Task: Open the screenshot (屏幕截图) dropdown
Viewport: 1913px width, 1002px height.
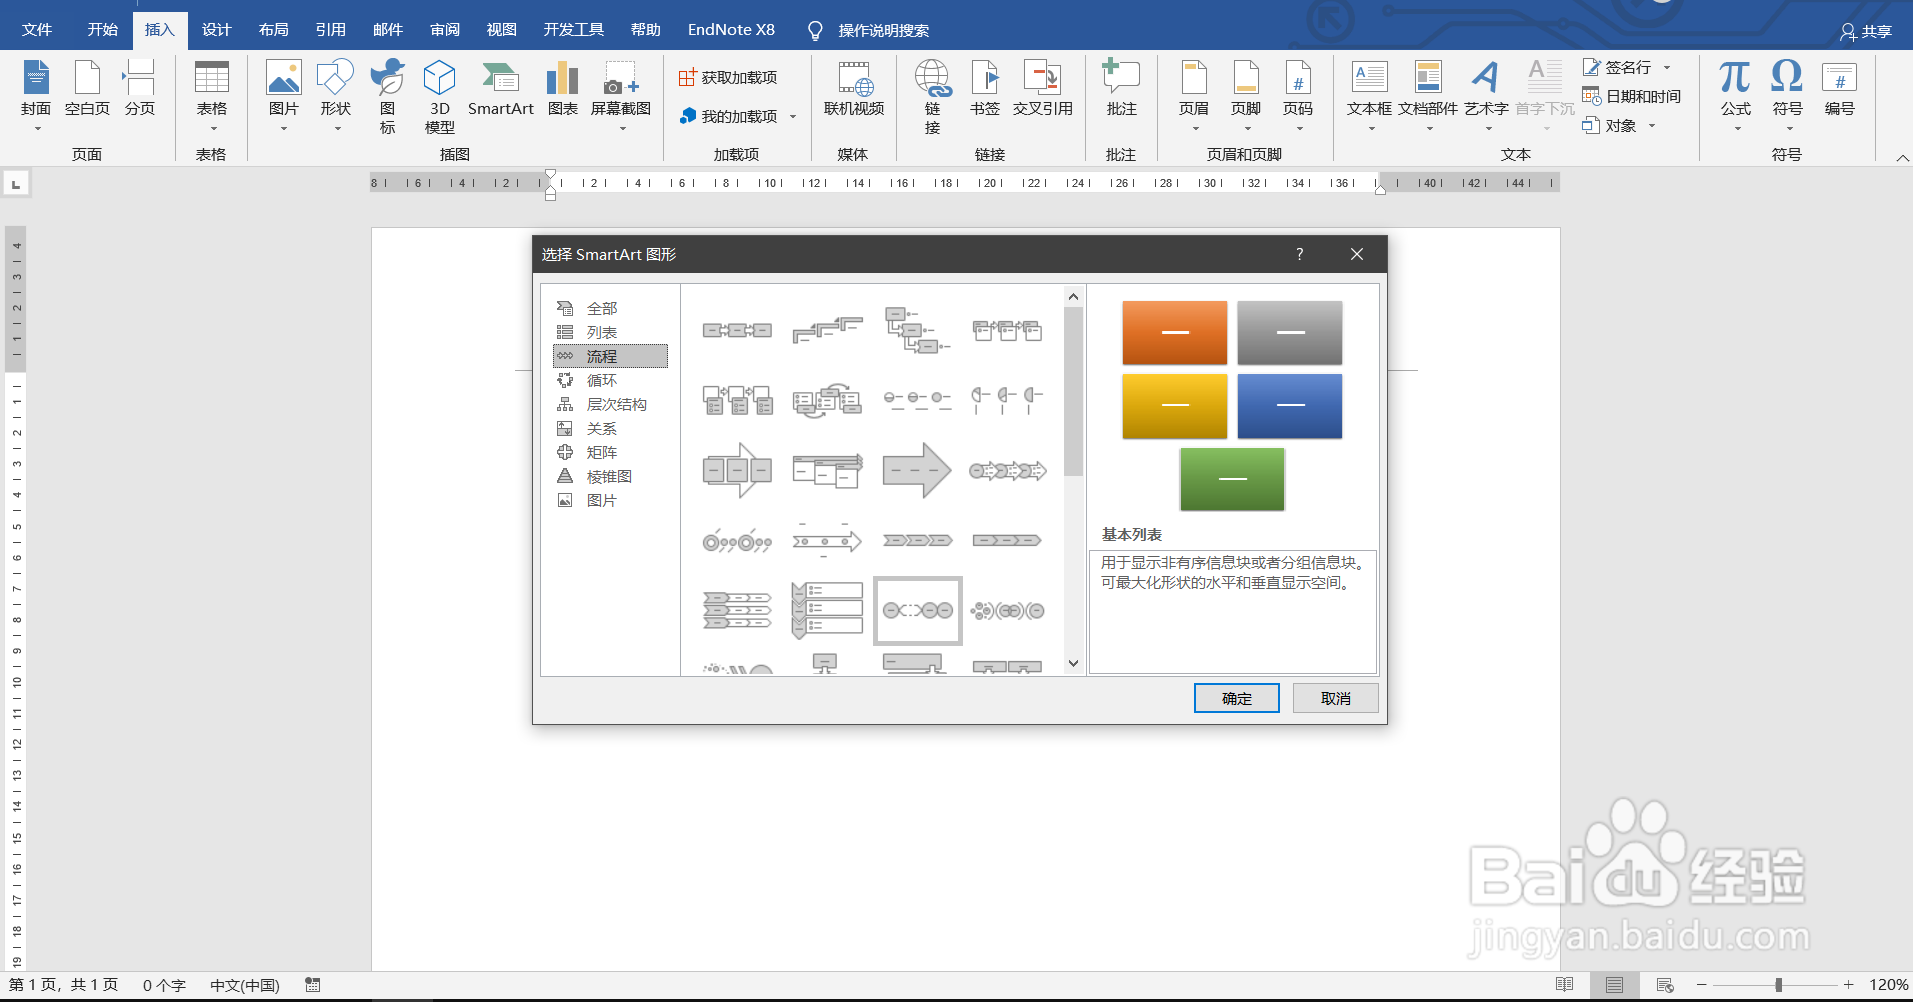Action: pyautogui.click(x=621, y=96)
